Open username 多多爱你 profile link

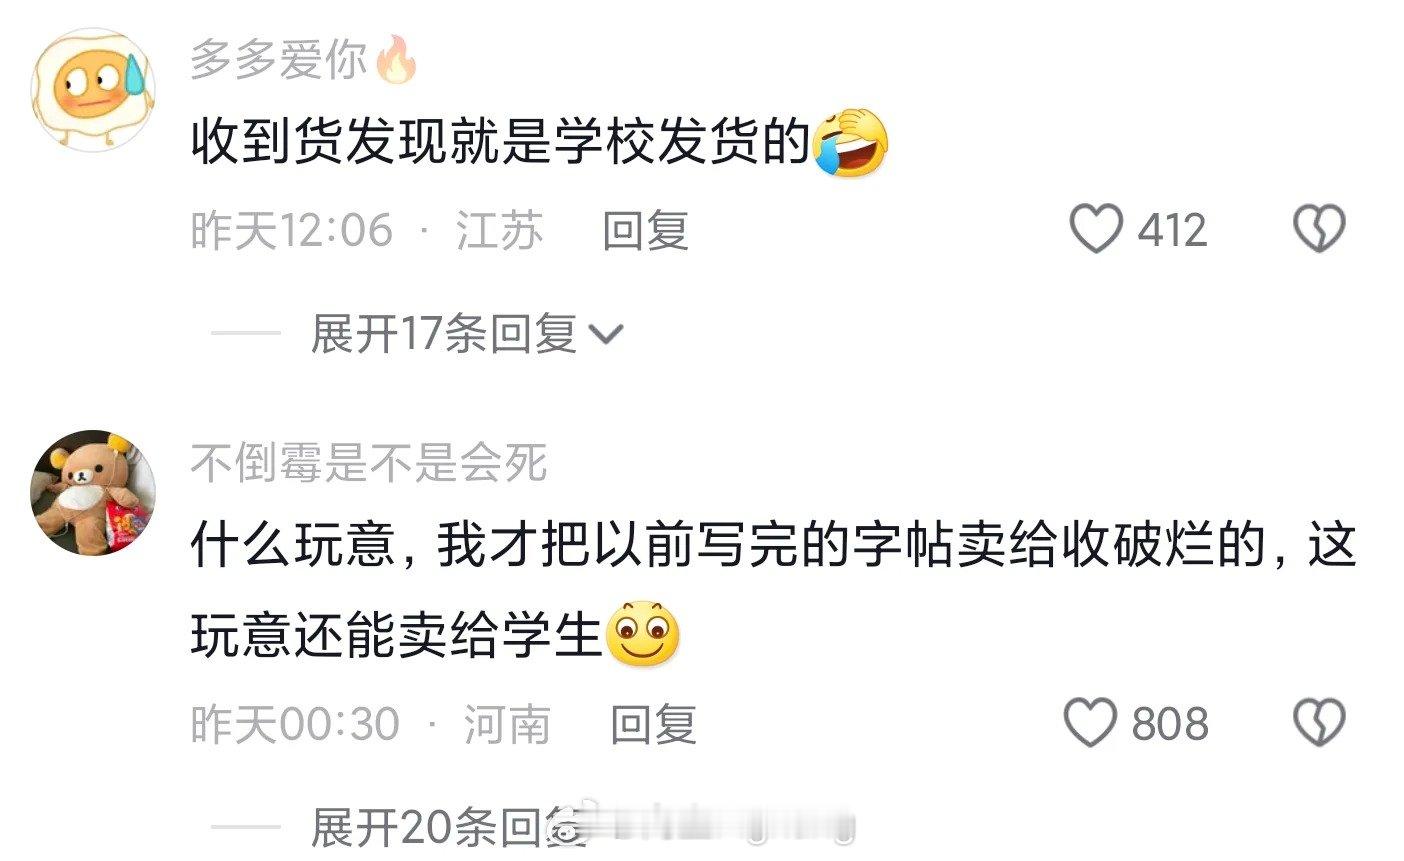click(x=279, y=62)
